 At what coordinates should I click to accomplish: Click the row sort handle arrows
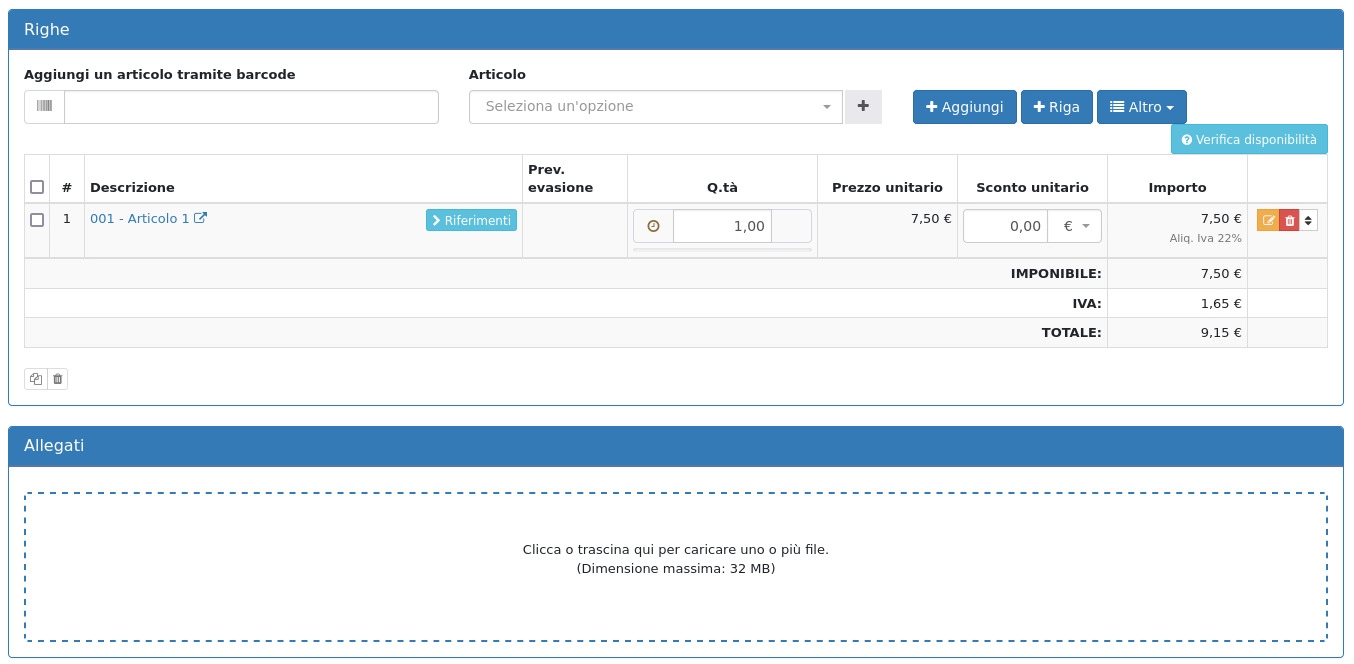(1308, 221)
